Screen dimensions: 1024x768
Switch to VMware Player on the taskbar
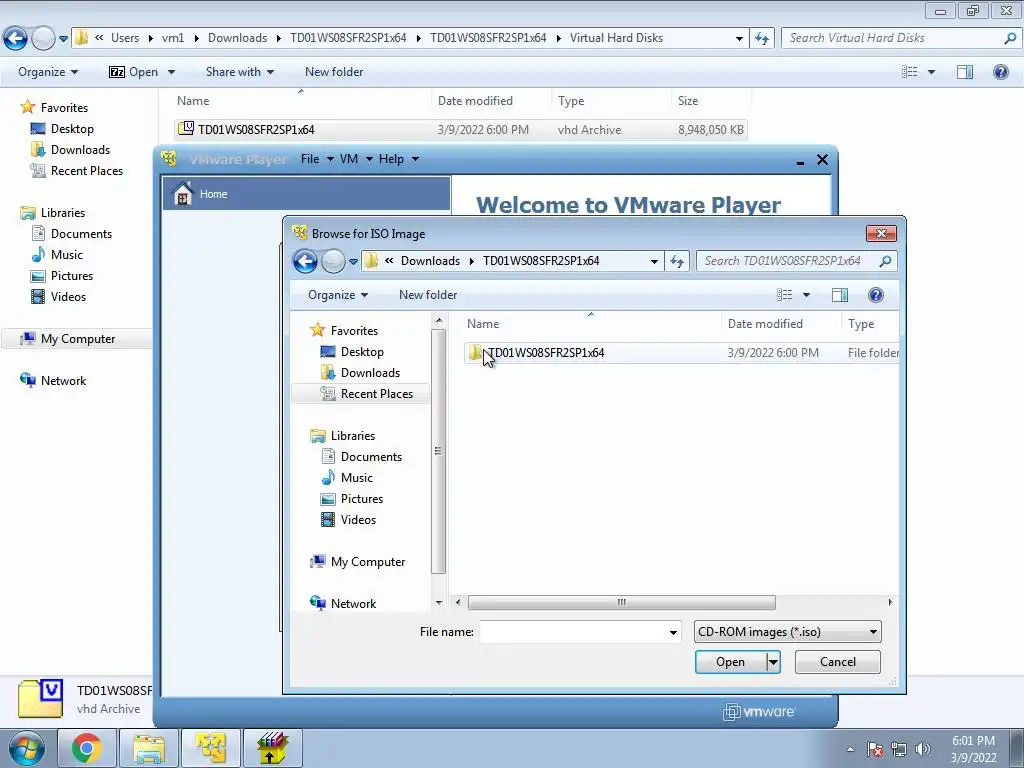pyautogui.click(x=211, y=748)
